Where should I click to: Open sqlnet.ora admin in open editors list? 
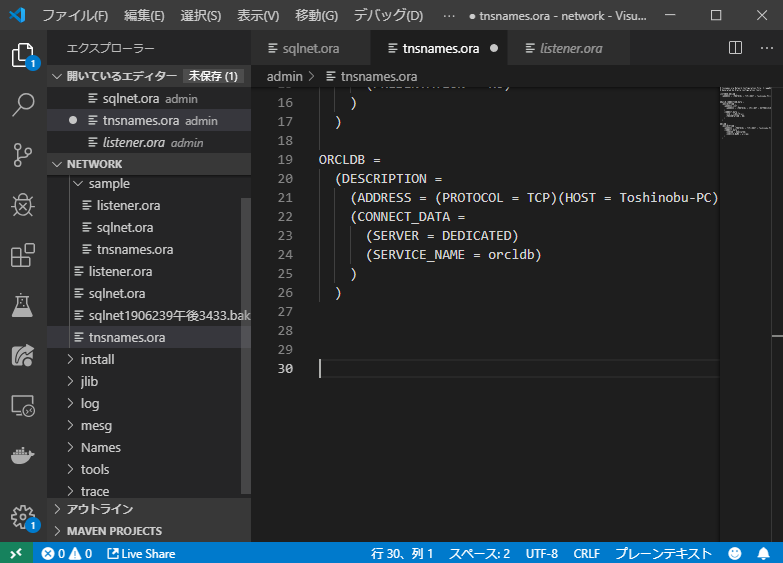click(x=149, y=98)
